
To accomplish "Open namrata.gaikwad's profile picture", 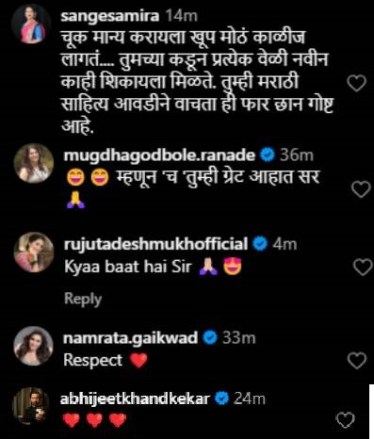I will [33, 346].
